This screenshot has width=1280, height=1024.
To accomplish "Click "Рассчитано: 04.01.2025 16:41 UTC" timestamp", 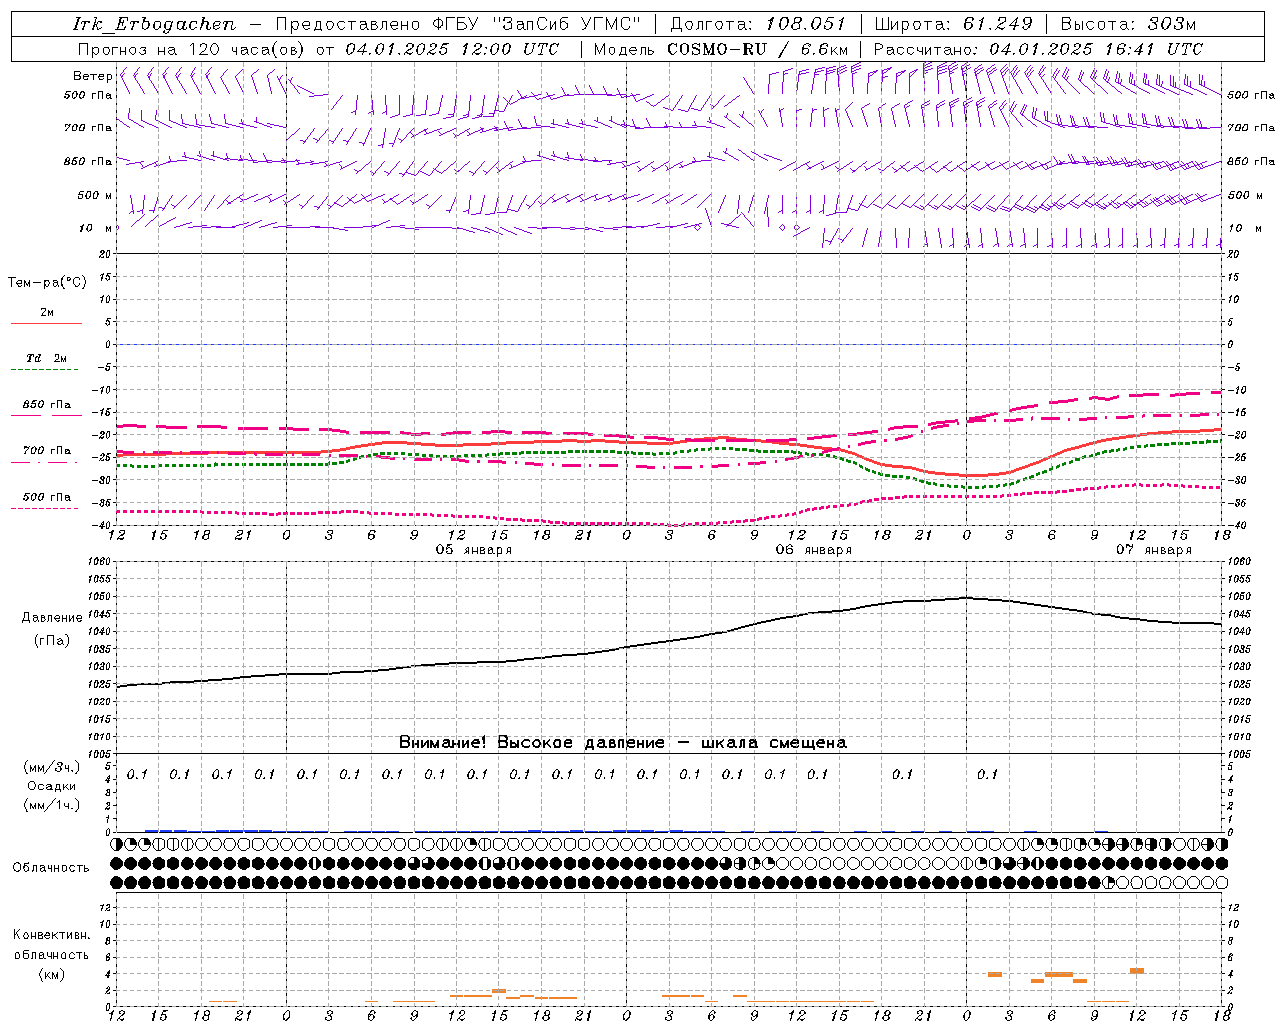I will pyautogui.click(x=1038, y=49).
